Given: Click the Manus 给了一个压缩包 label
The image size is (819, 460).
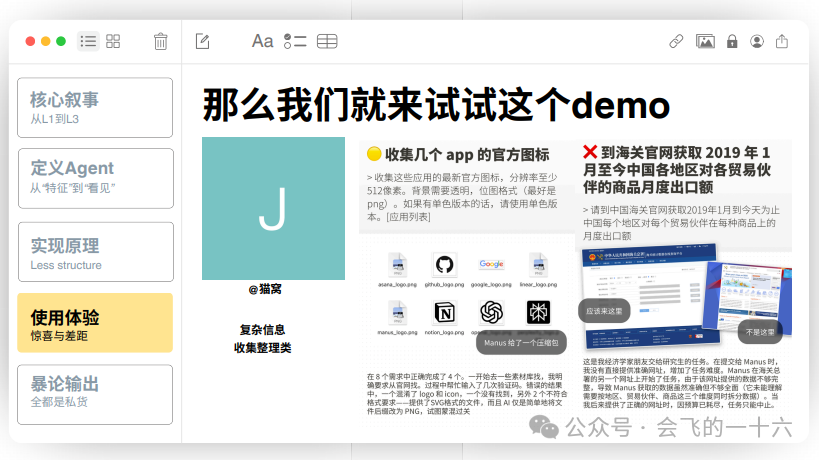Looking at the screenshot, I should point(521,343).
